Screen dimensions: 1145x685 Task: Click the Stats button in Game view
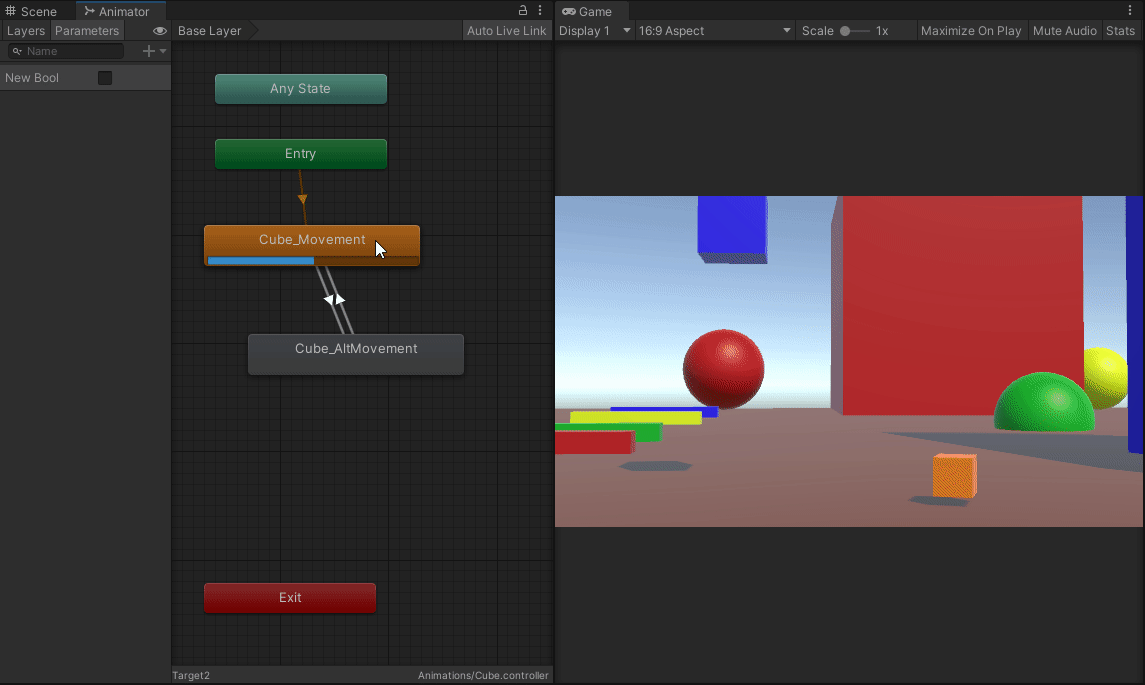pyautogui.click(x=1120, y=30)
